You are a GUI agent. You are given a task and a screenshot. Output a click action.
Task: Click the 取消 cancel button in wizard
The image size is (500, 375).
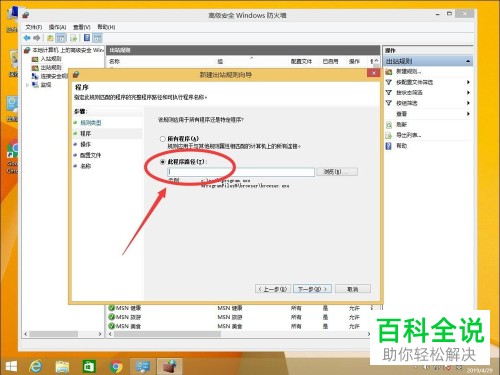[353, 289]
